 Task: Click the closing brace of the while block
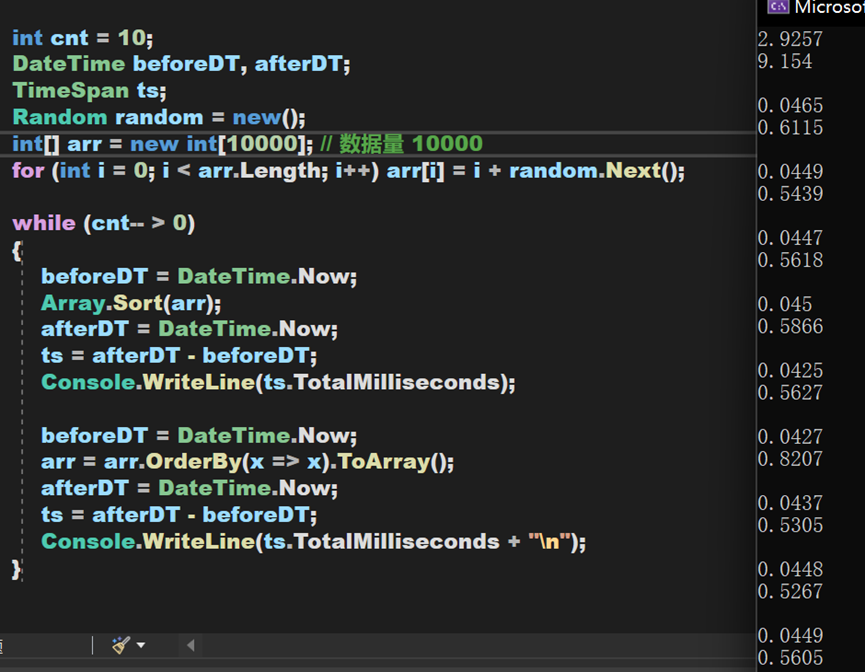tap(17, 568)
